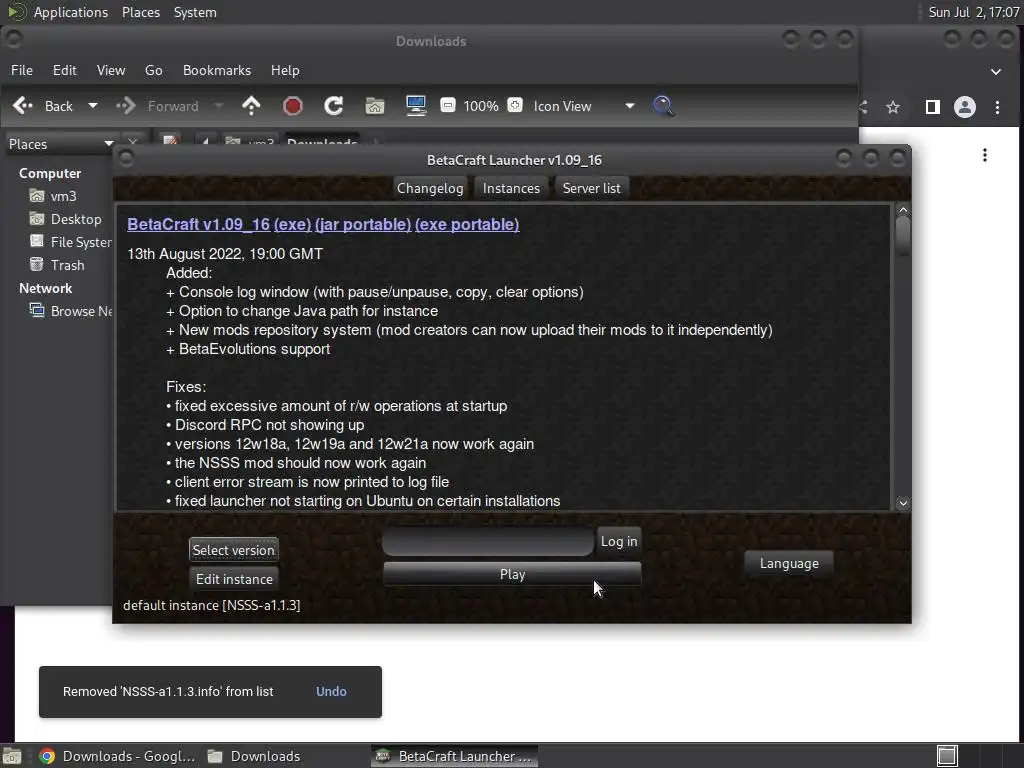Click the changelog scrollbar thumb

click(x=903, y=236)
